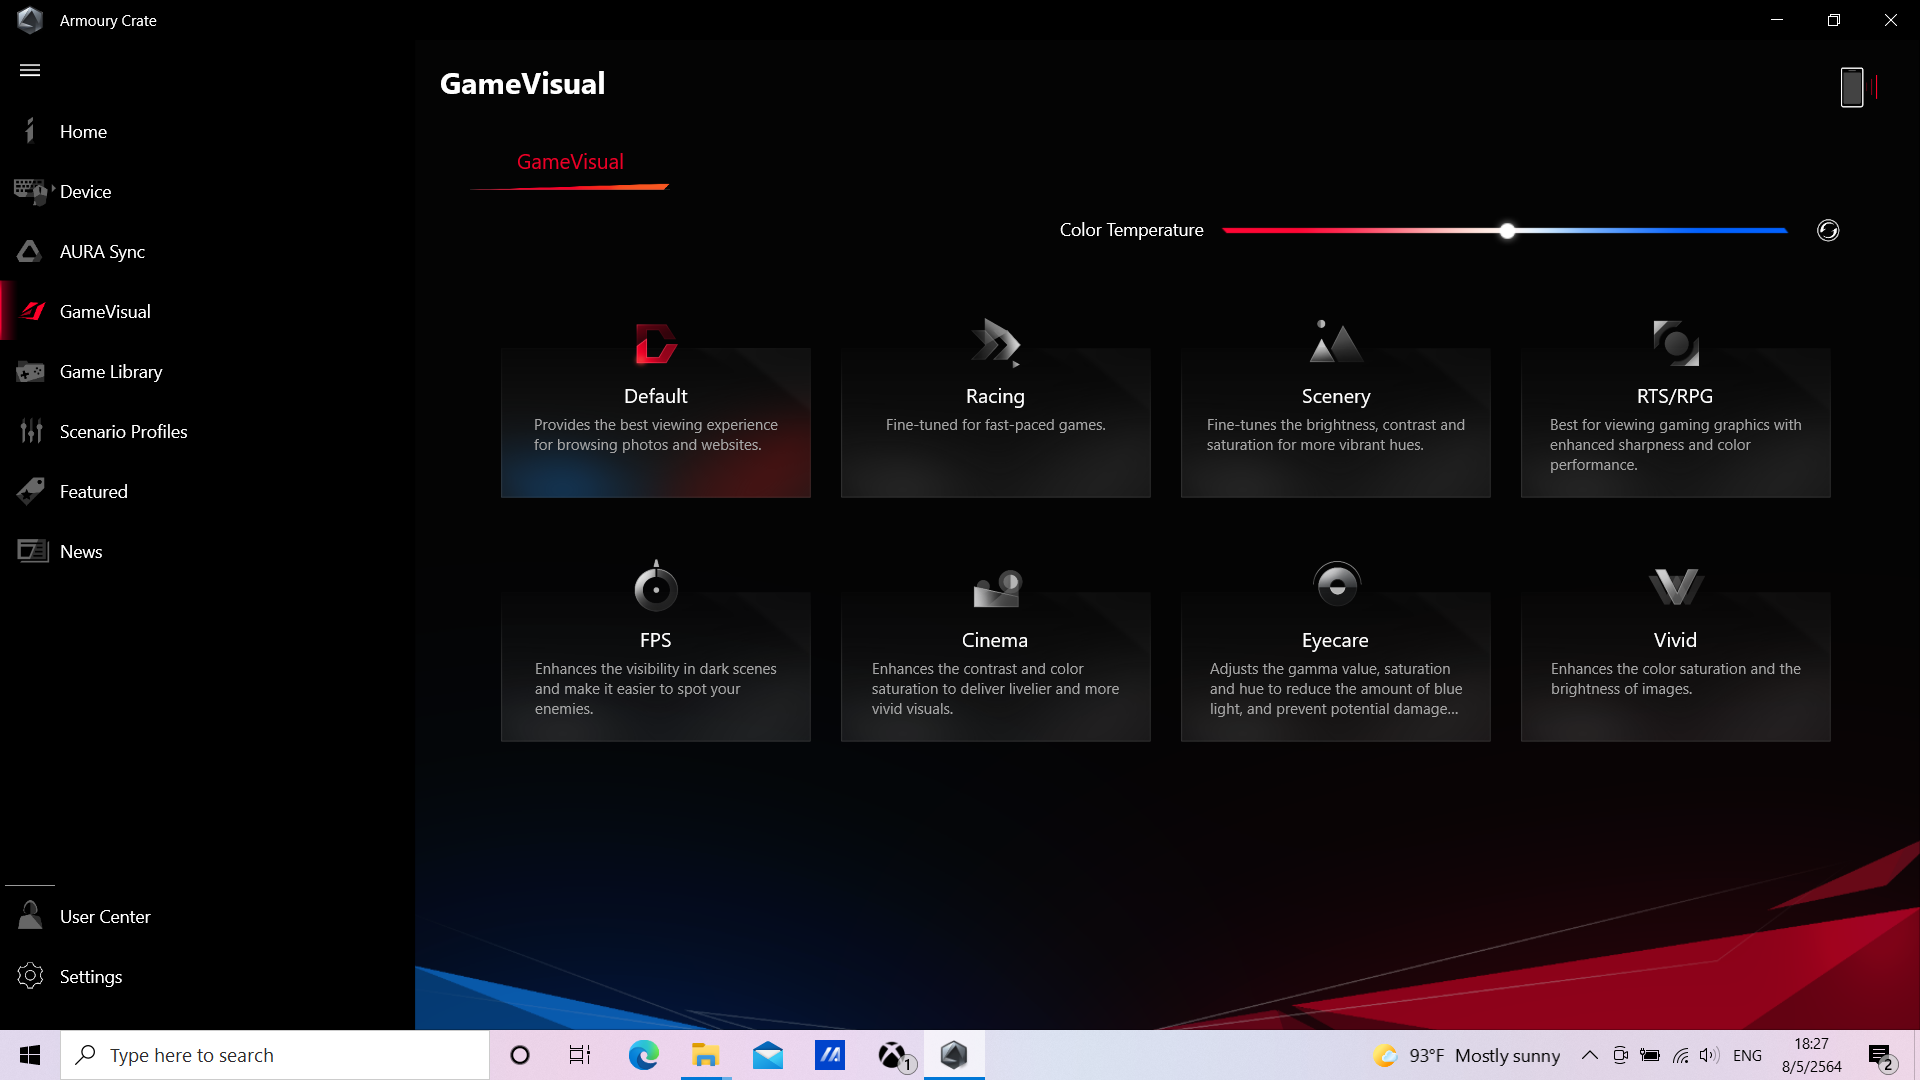Click the News icon in sidebar
Viewport: 1920px width, 1080px height.
pyautogui.click(x=32, y=551)
